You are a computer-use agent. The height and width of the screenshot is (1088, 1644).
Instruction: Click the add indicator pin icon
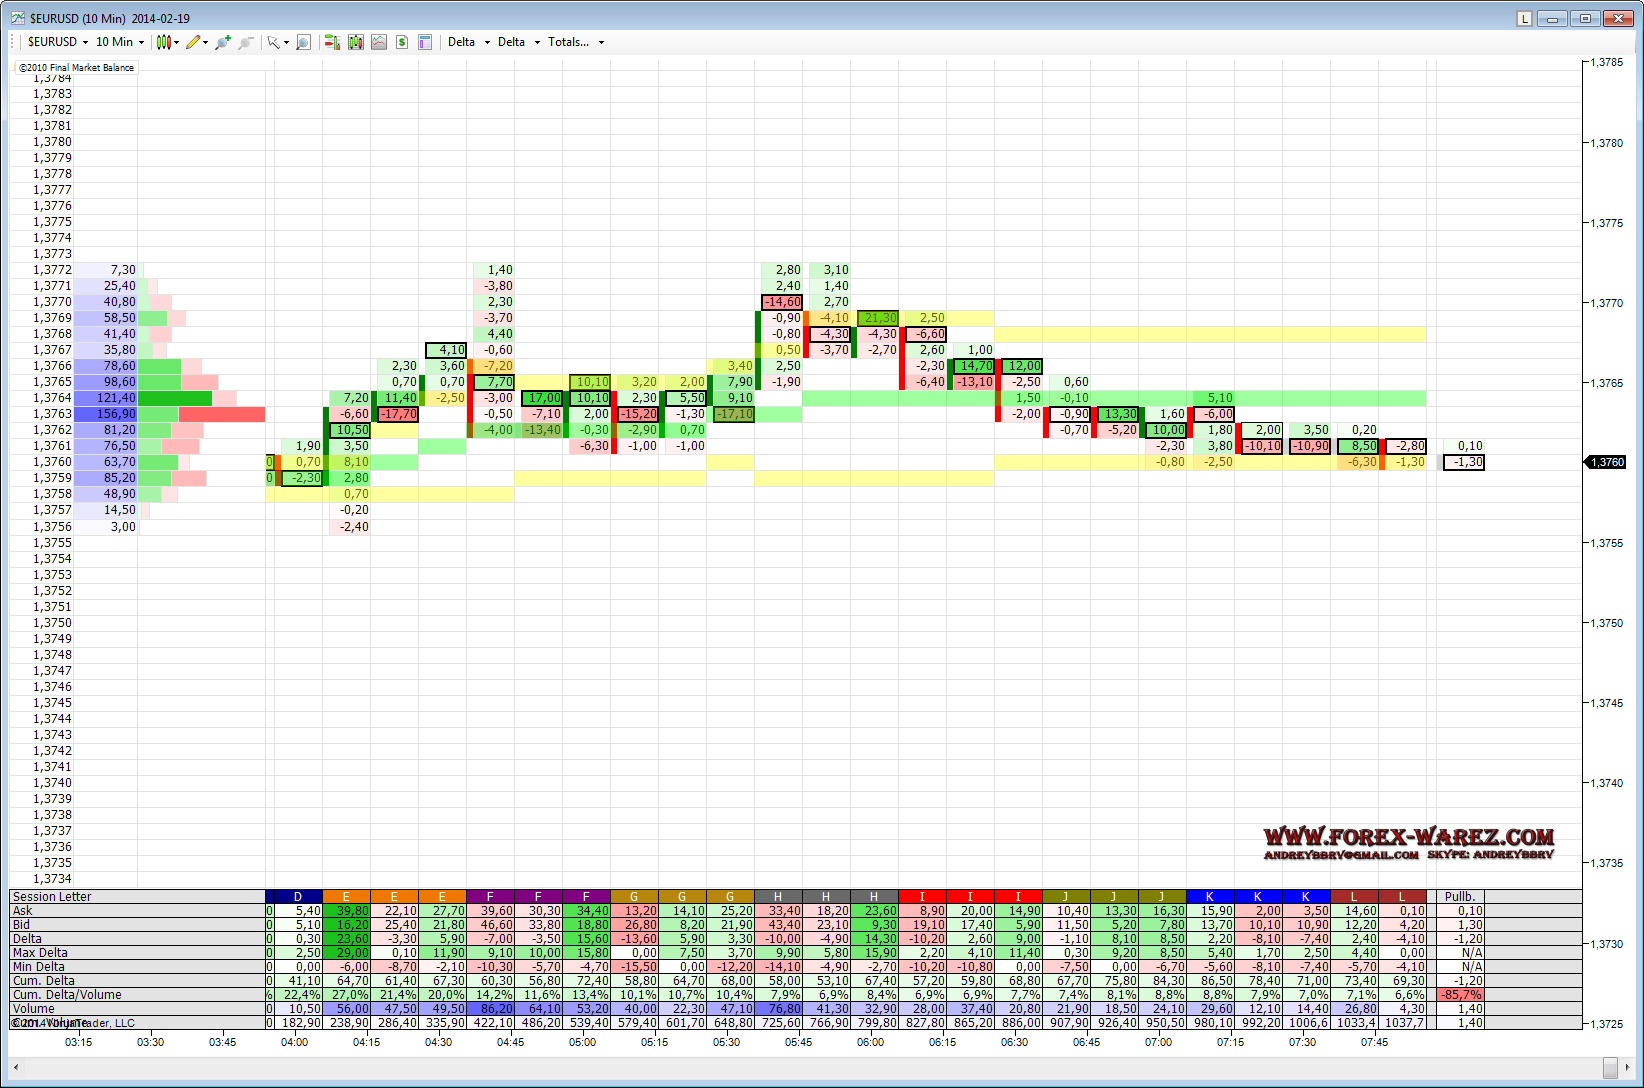(222, 42)
